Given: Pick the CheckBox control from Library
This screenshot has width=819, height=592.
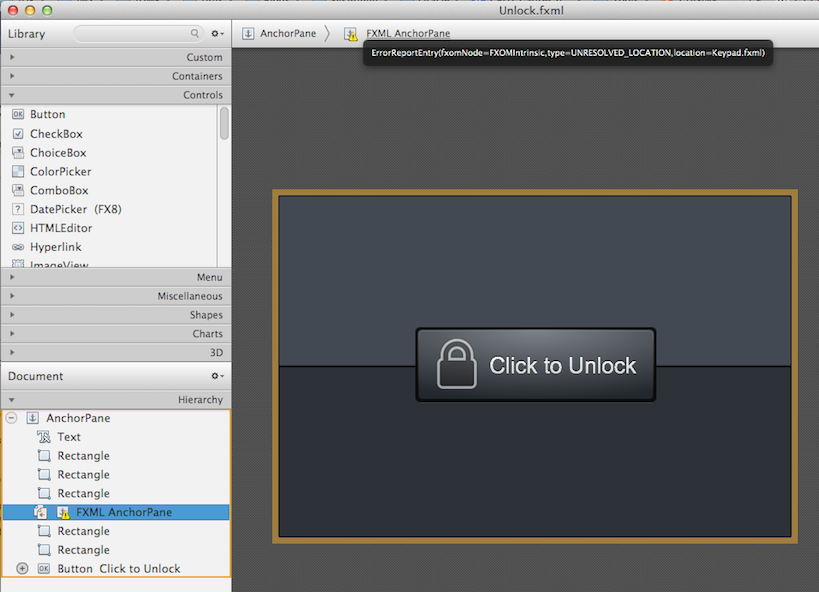Looking at the screenshot, I should (56, 134).
